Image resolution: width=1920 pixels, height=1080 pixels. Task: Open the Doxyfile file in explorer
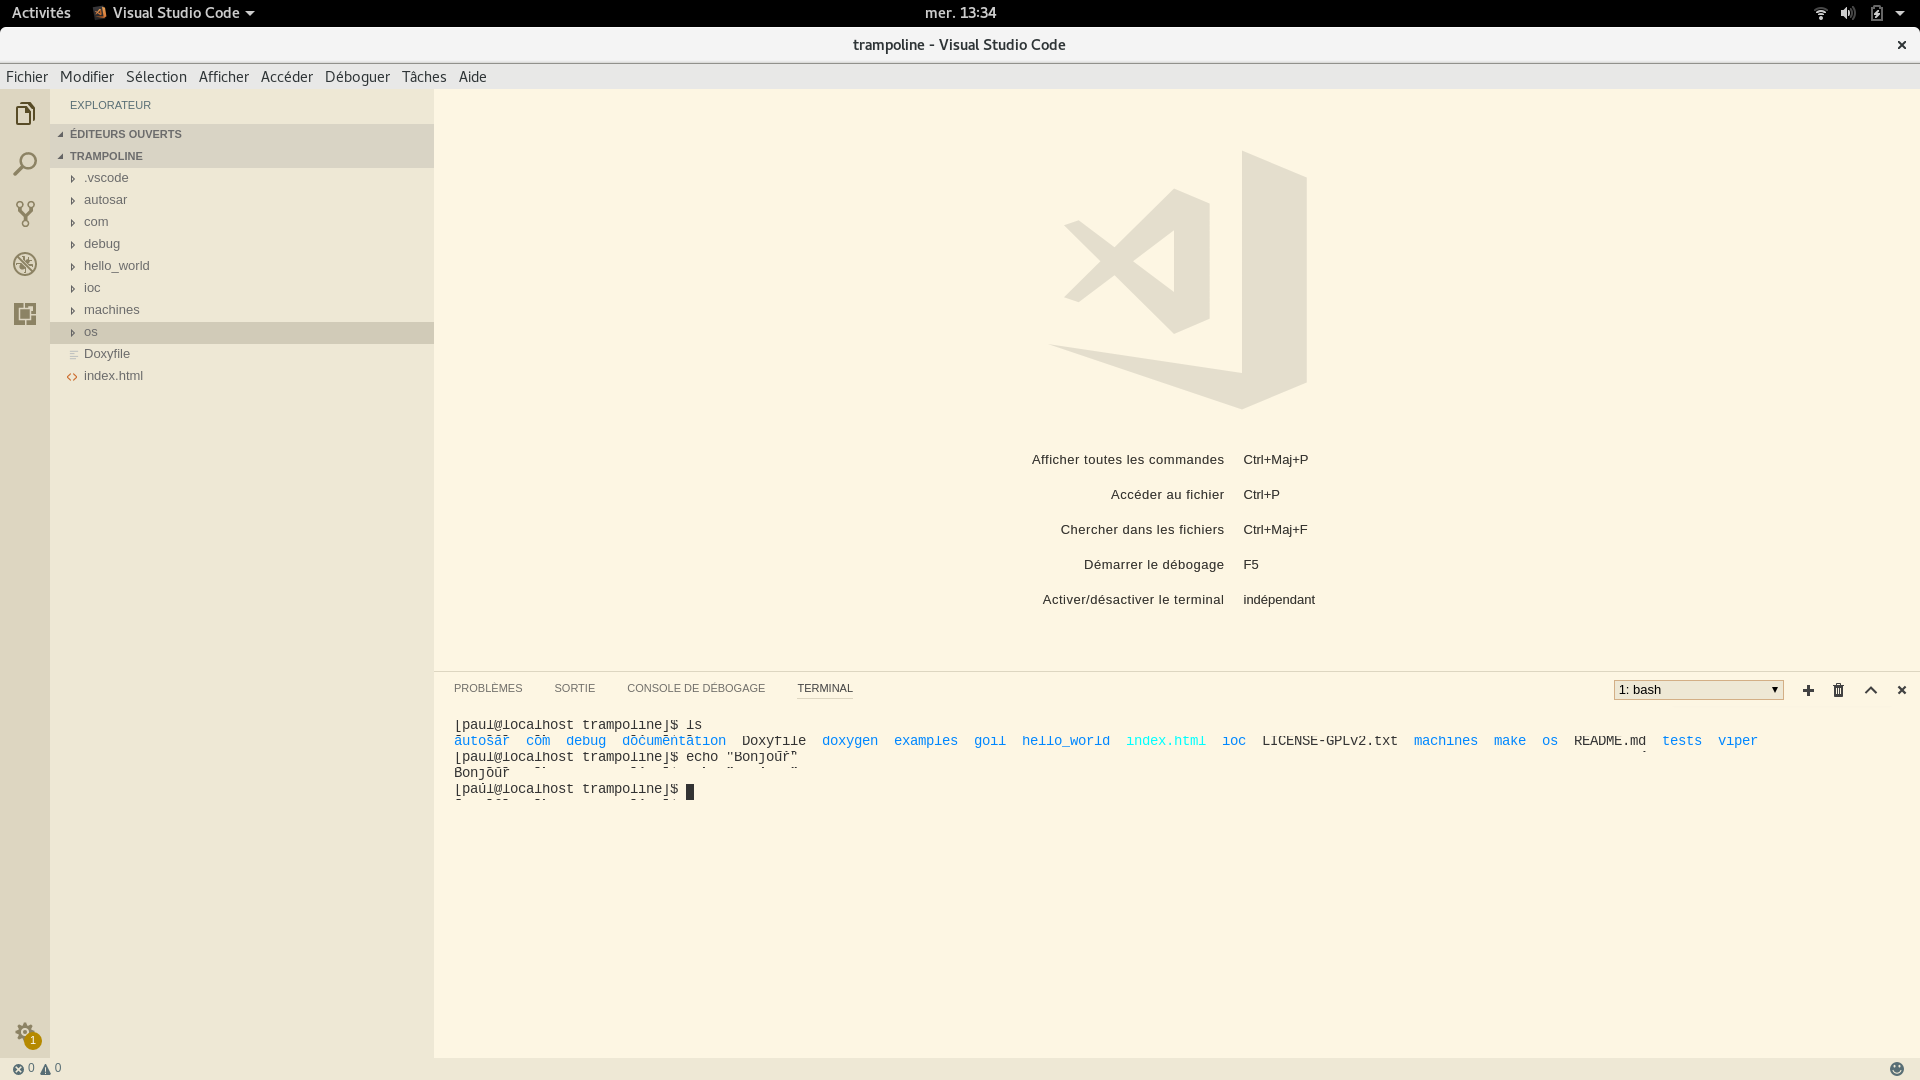pyautogui.click(x=107, y=354)
